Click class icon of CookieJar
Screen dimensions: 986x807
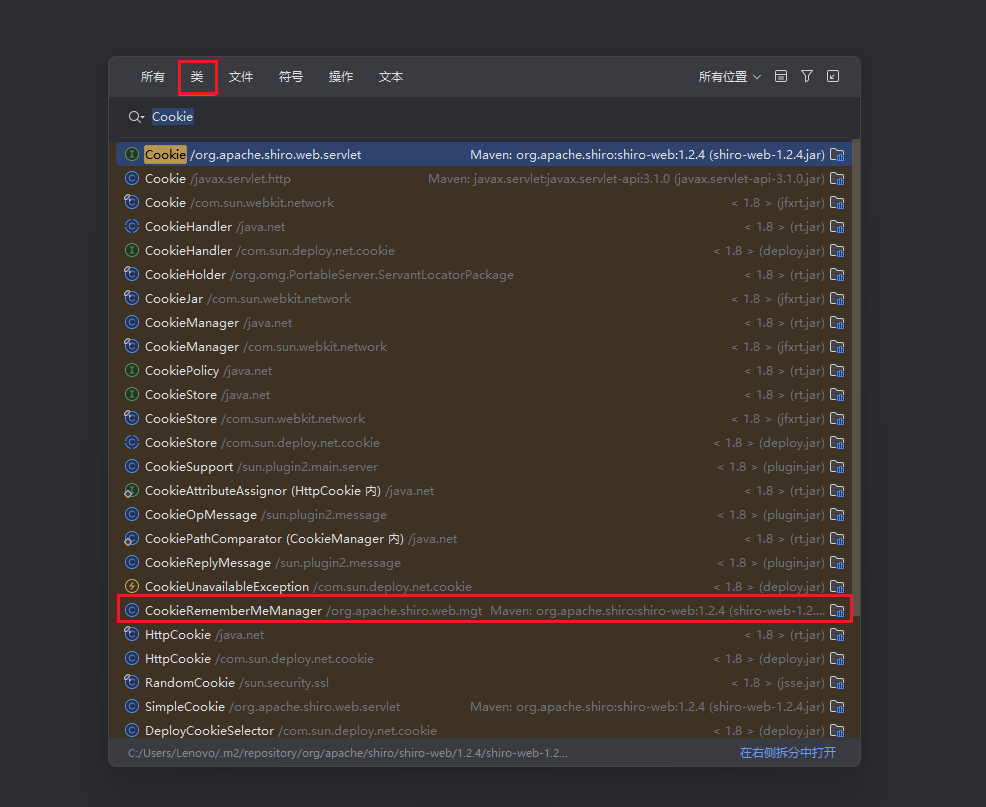pyautogui.click(x=131, y=299)
